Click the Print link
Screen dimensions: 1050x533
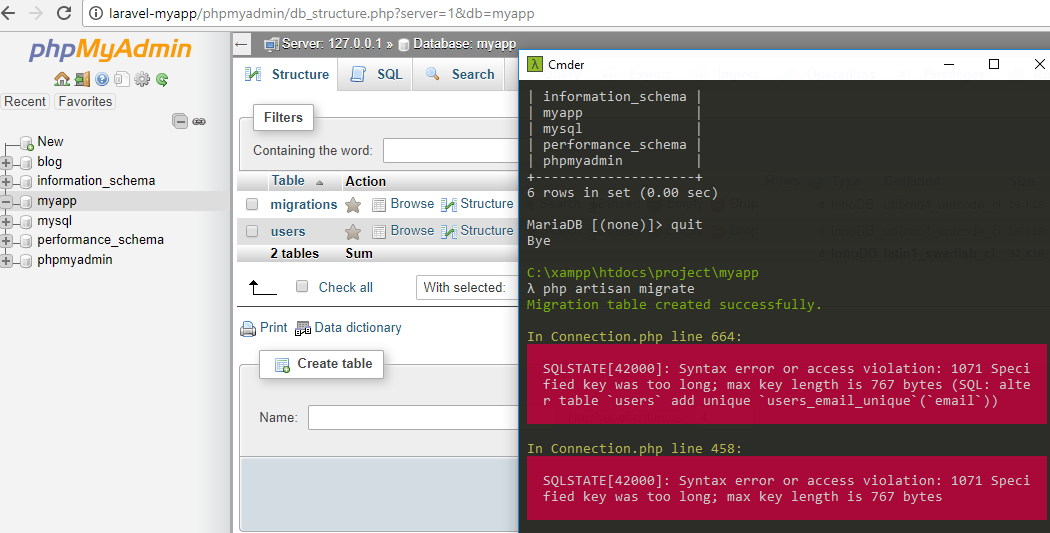273,327
